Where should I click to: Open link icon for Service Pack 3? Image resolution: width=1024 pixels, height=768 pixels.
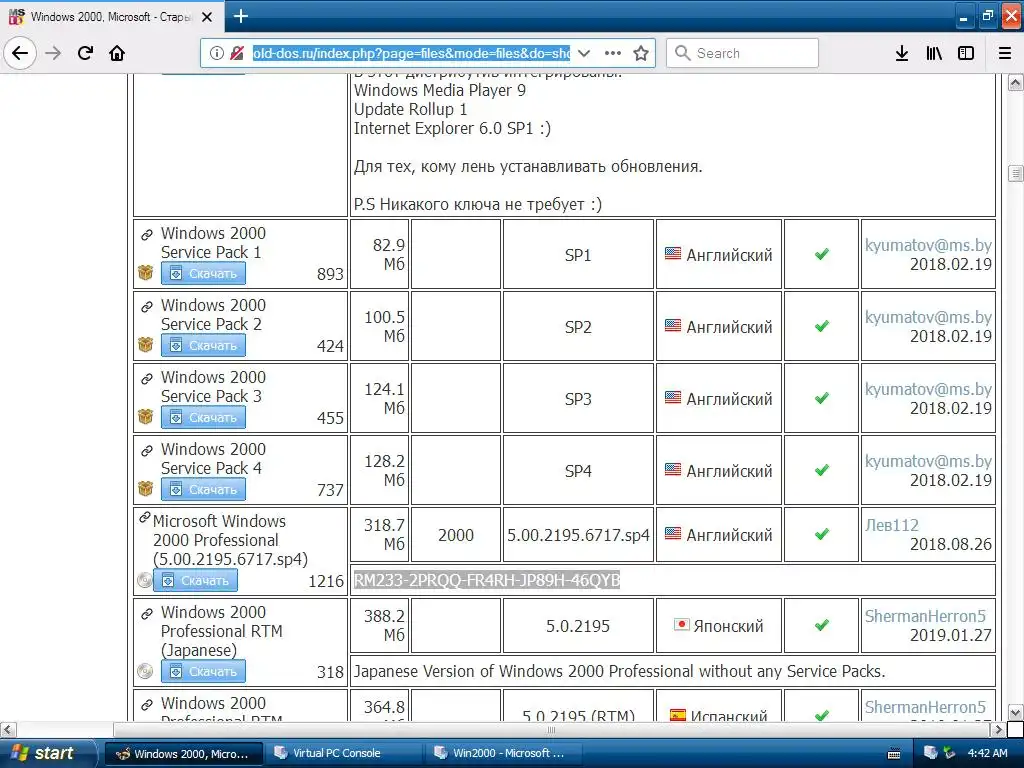(x=147, y=378)
